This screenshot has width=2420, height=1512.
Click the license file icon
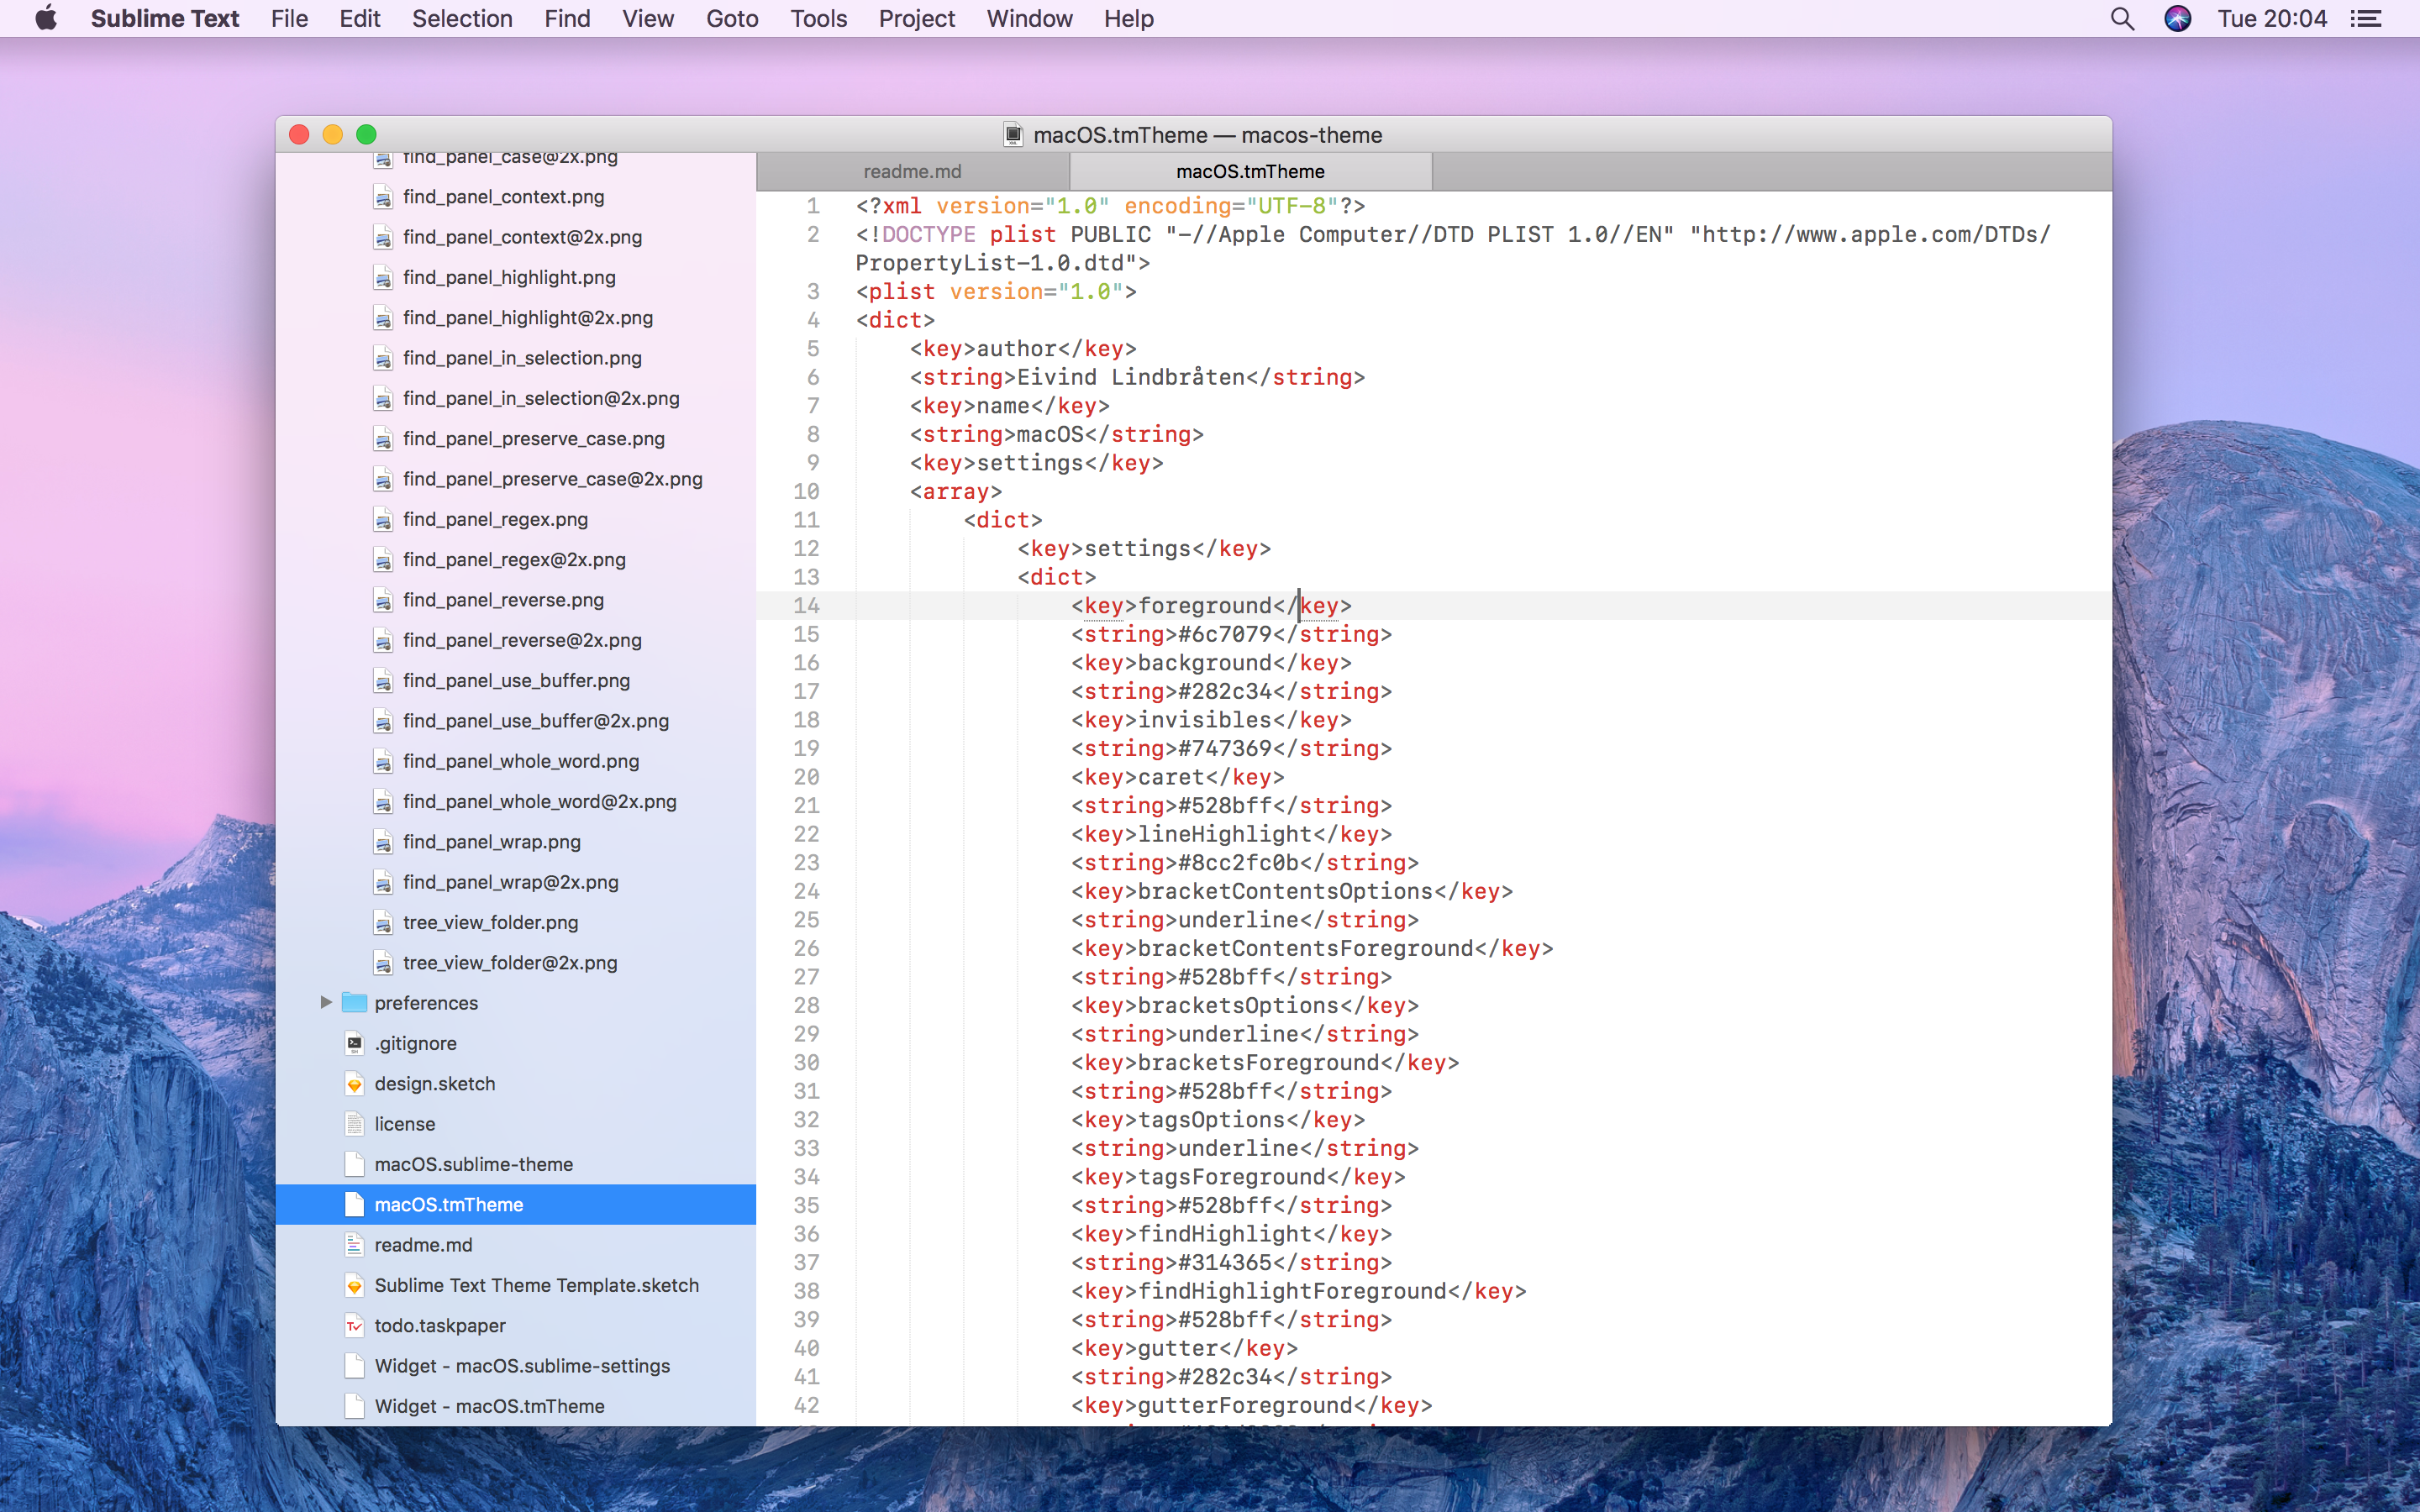[354, 1124]
